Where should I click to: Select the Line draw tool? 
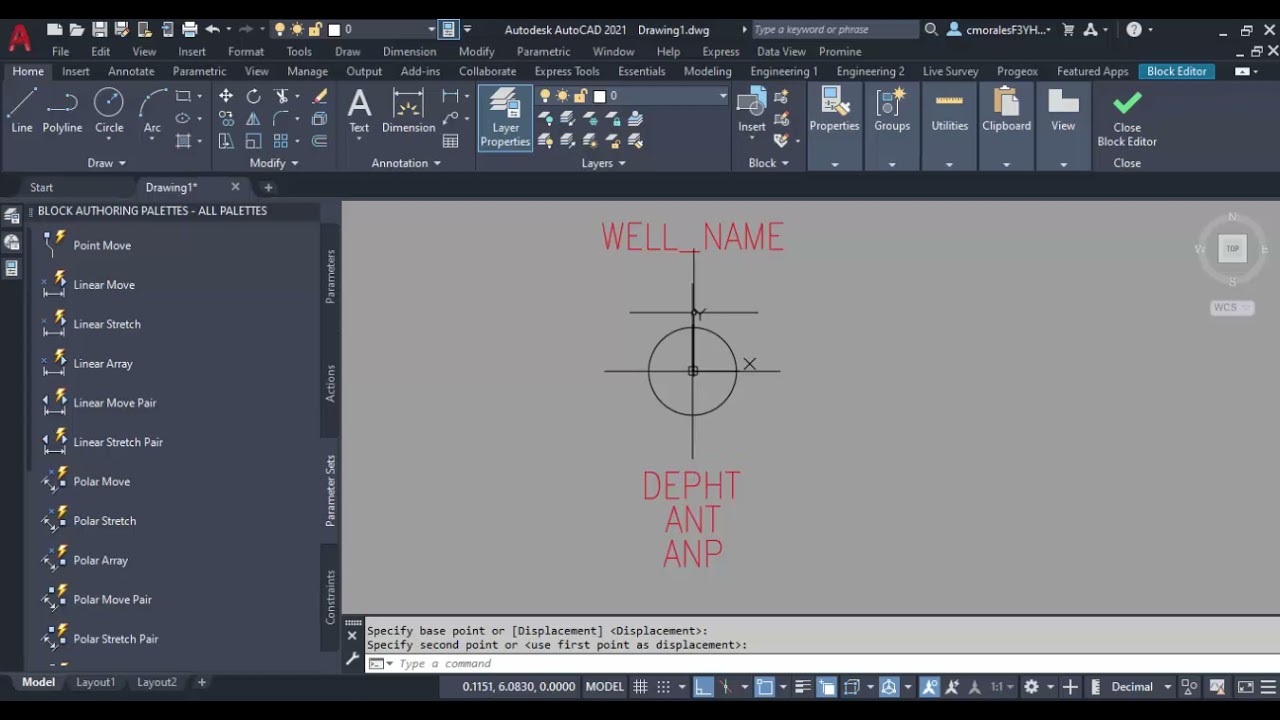pos(22,110)
